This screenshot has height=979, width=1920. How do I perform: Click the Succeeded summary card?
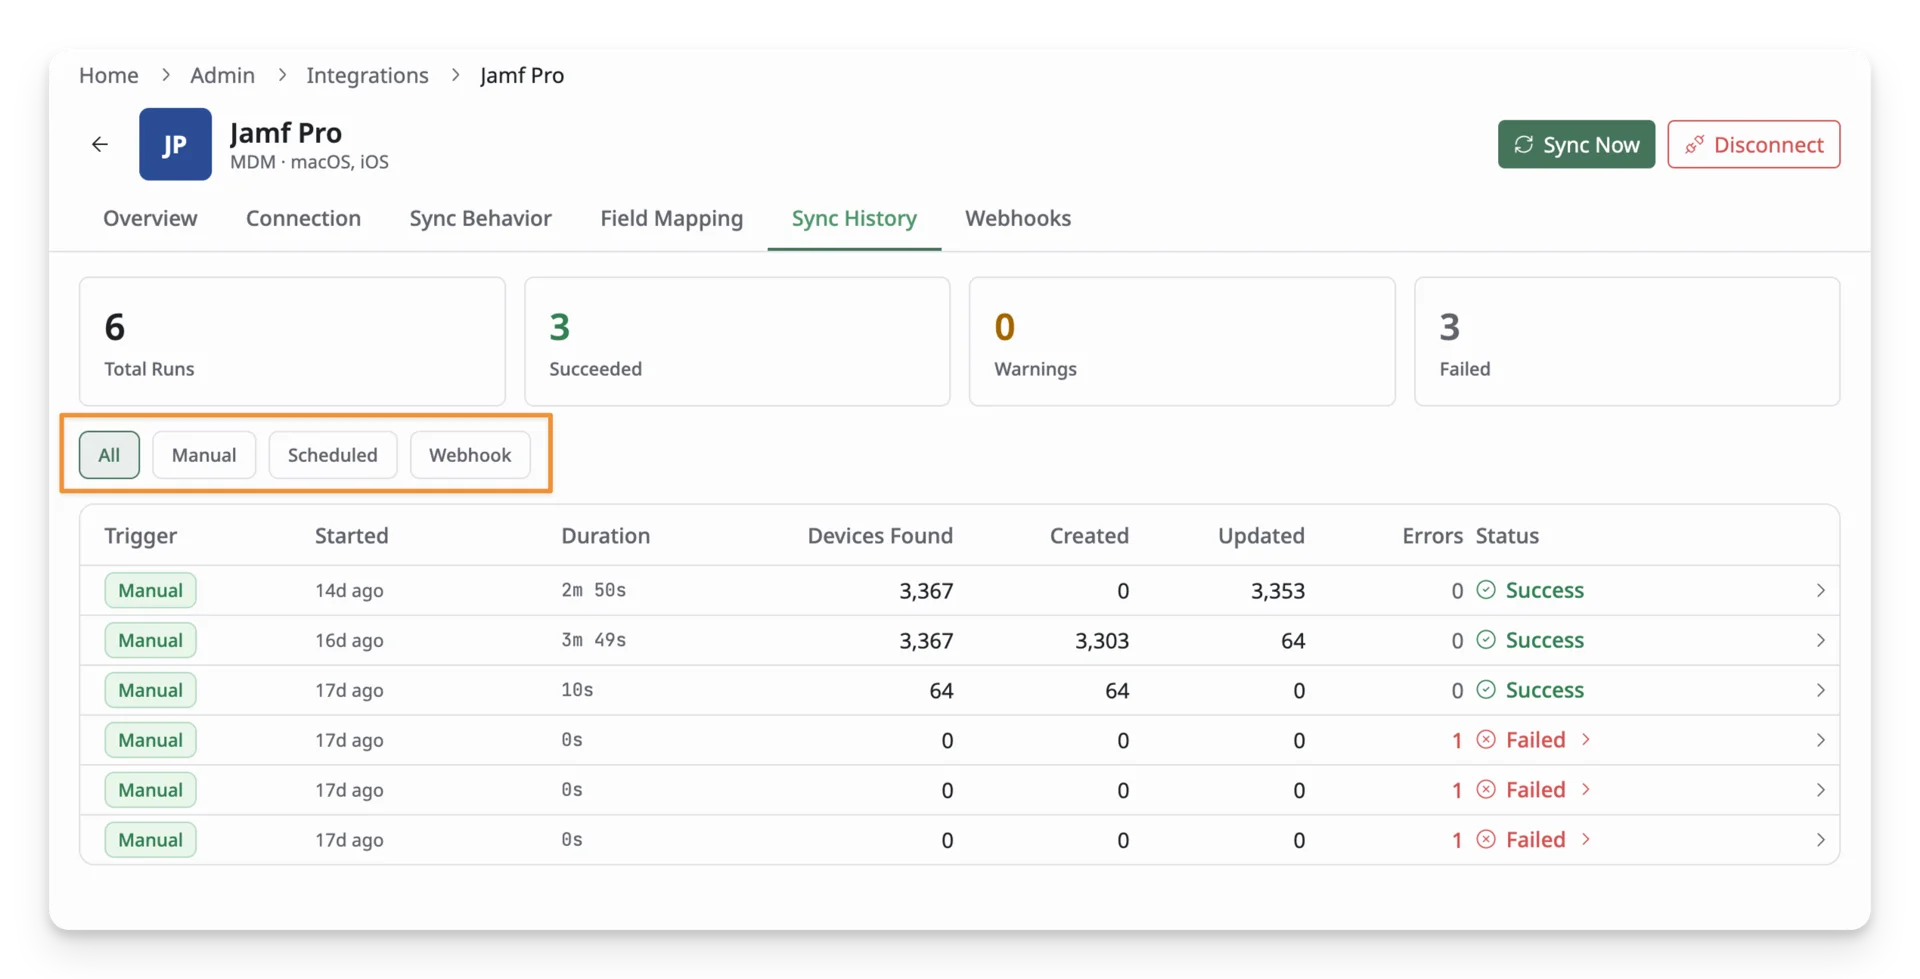pos(737,341)
